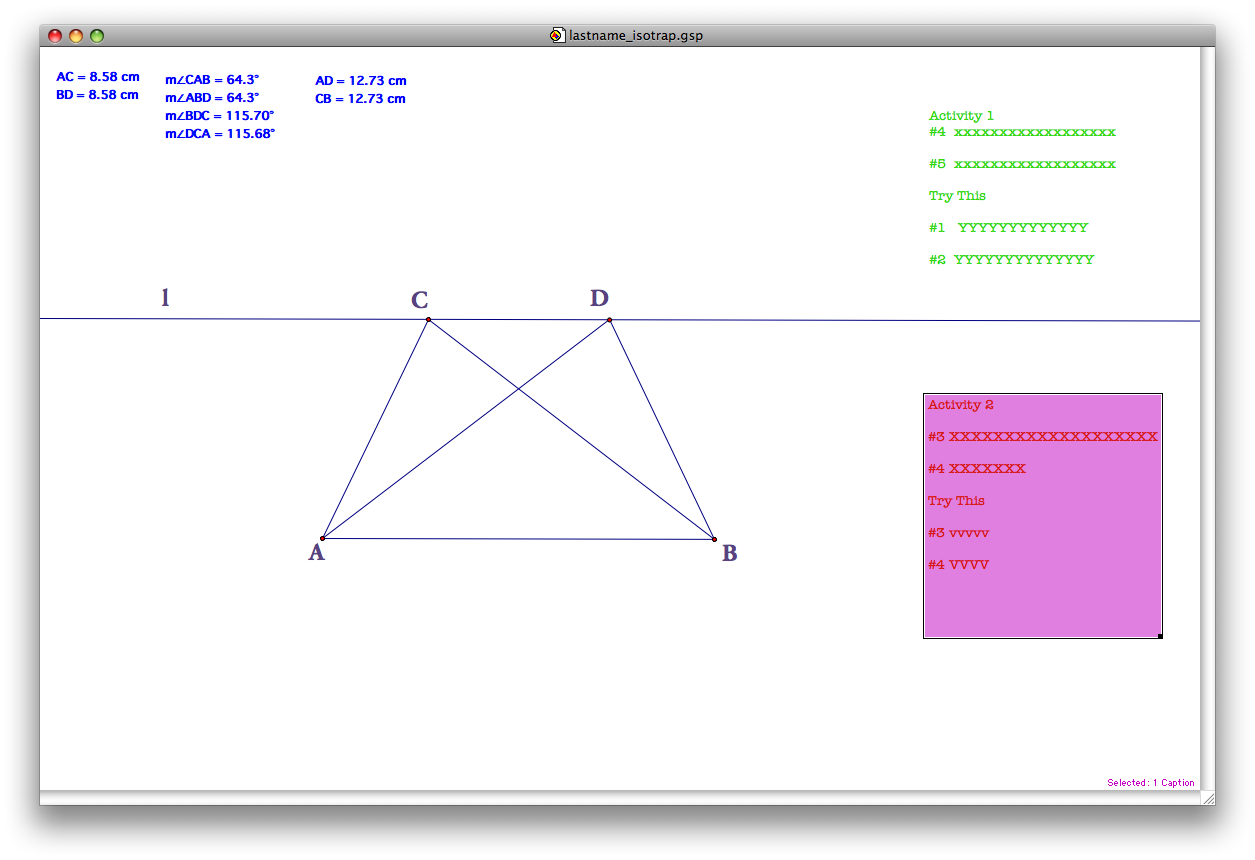Select the CB = 12.73 cm measurement

pos(360,98)
